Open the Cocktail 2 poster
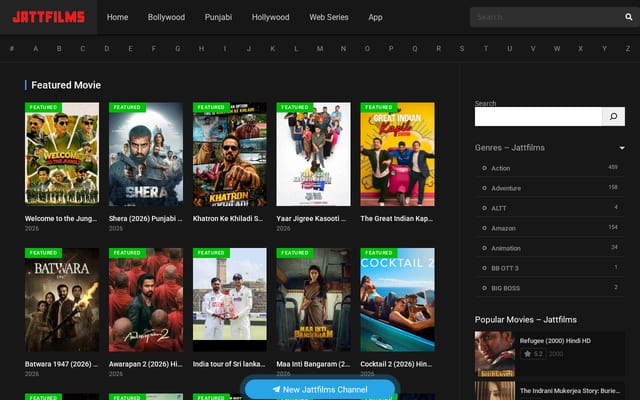This screenshot has height=400, width=640. tap(397, 300)
